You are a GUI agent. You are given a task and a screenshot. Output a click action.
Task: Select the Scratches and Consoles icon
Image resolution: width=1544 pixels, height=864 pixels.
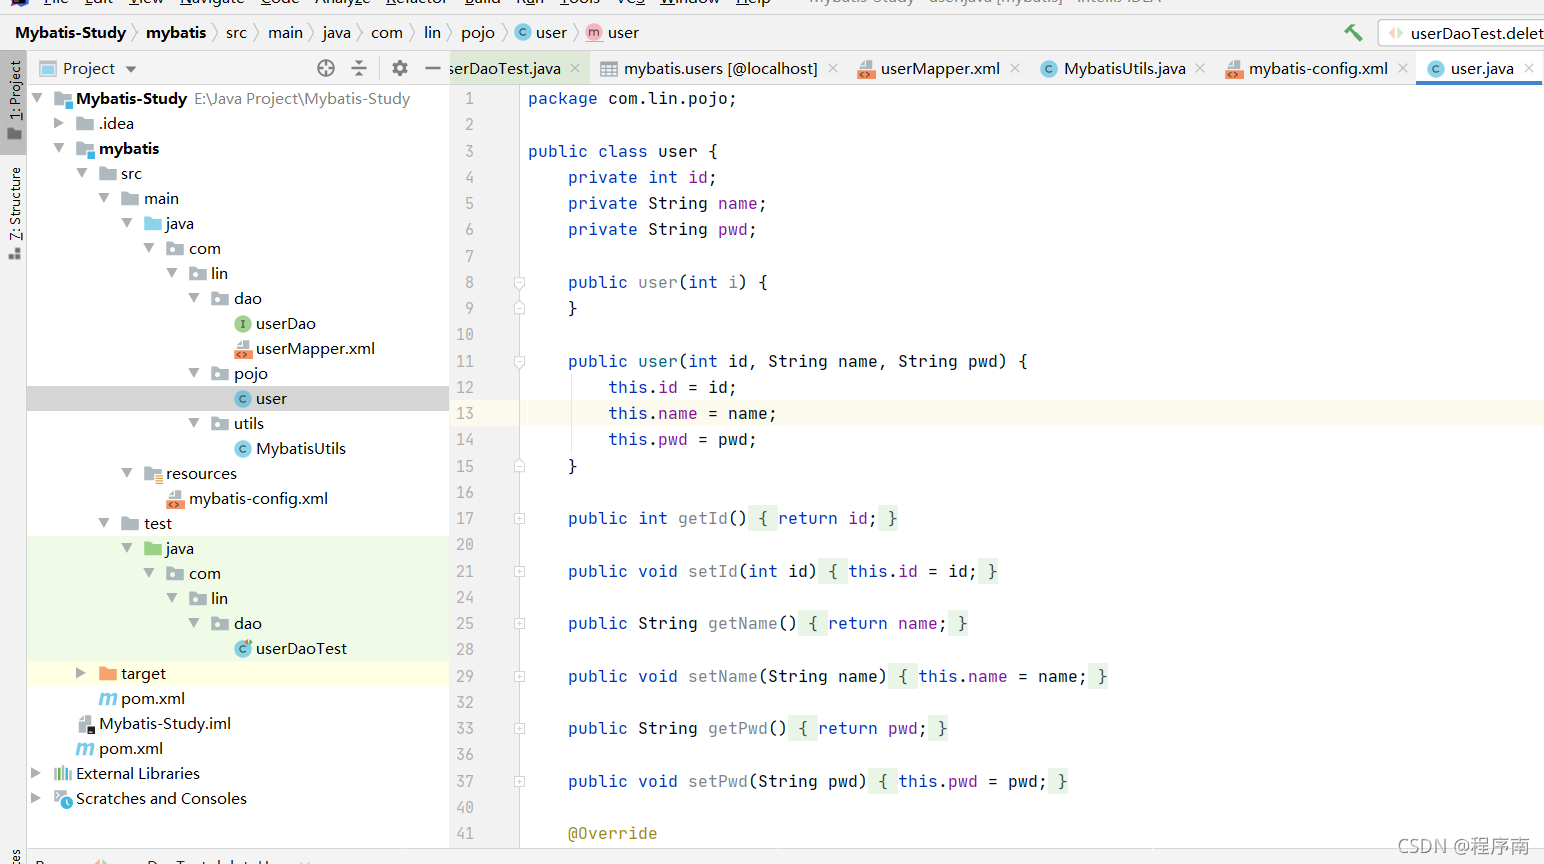(x=63, y=799)
